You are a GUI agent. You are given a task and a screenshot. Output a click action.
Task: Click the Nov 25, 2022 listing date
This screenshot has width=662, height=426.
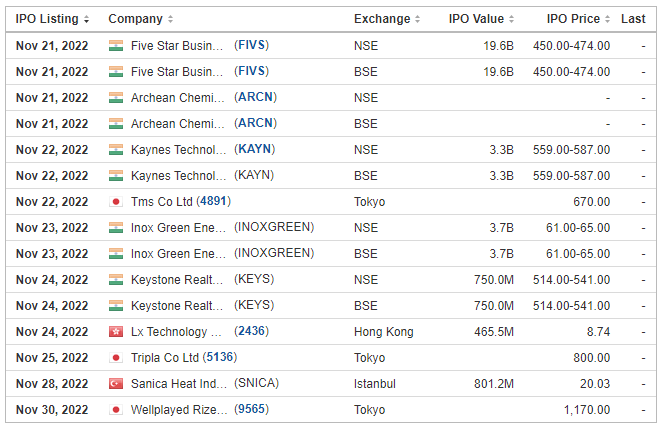(x=52, y=358)
